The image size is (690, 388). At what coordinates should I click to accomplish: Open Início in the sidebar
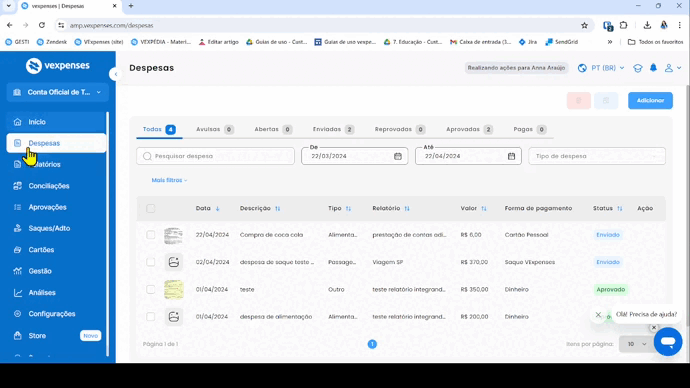[56, 122]
